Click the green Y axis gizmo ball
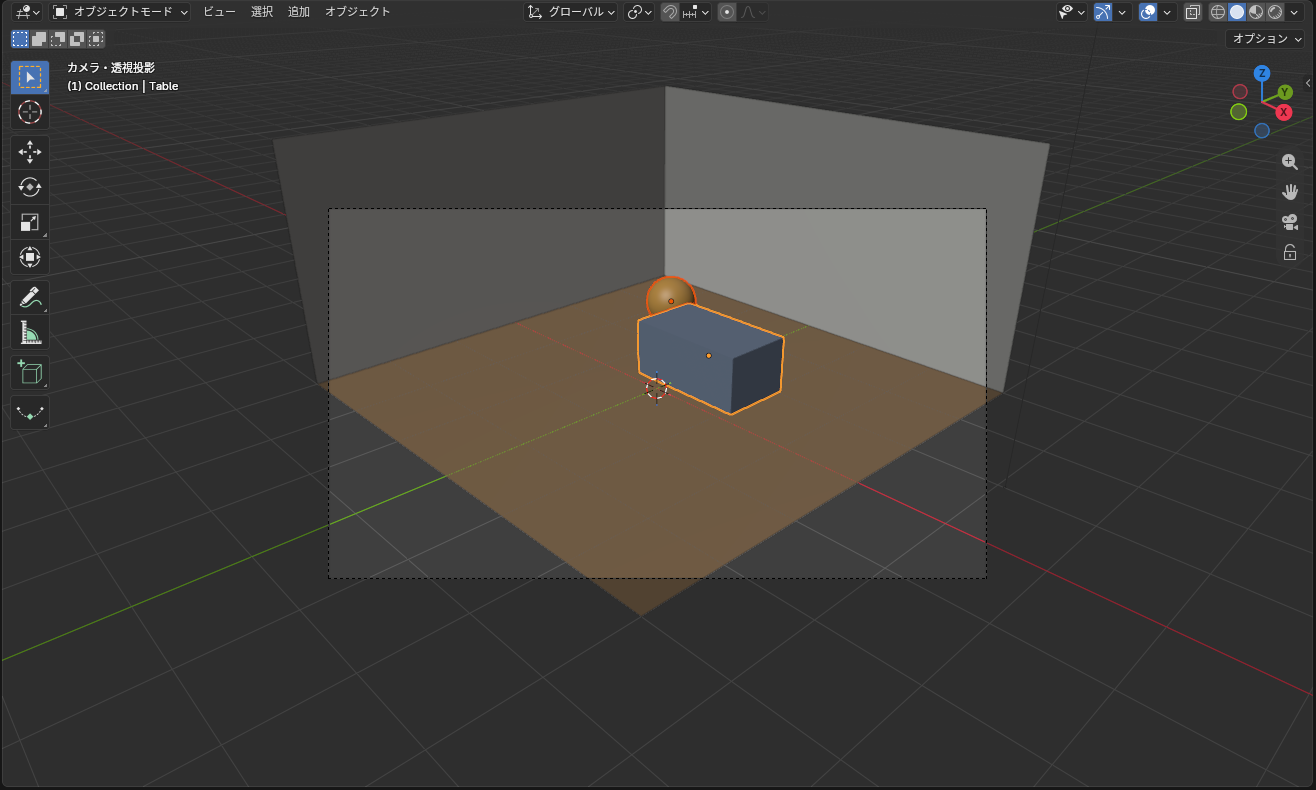The height and width of the screenshot is (790, 1316). pyautogui.click(x=1285, y=92)
